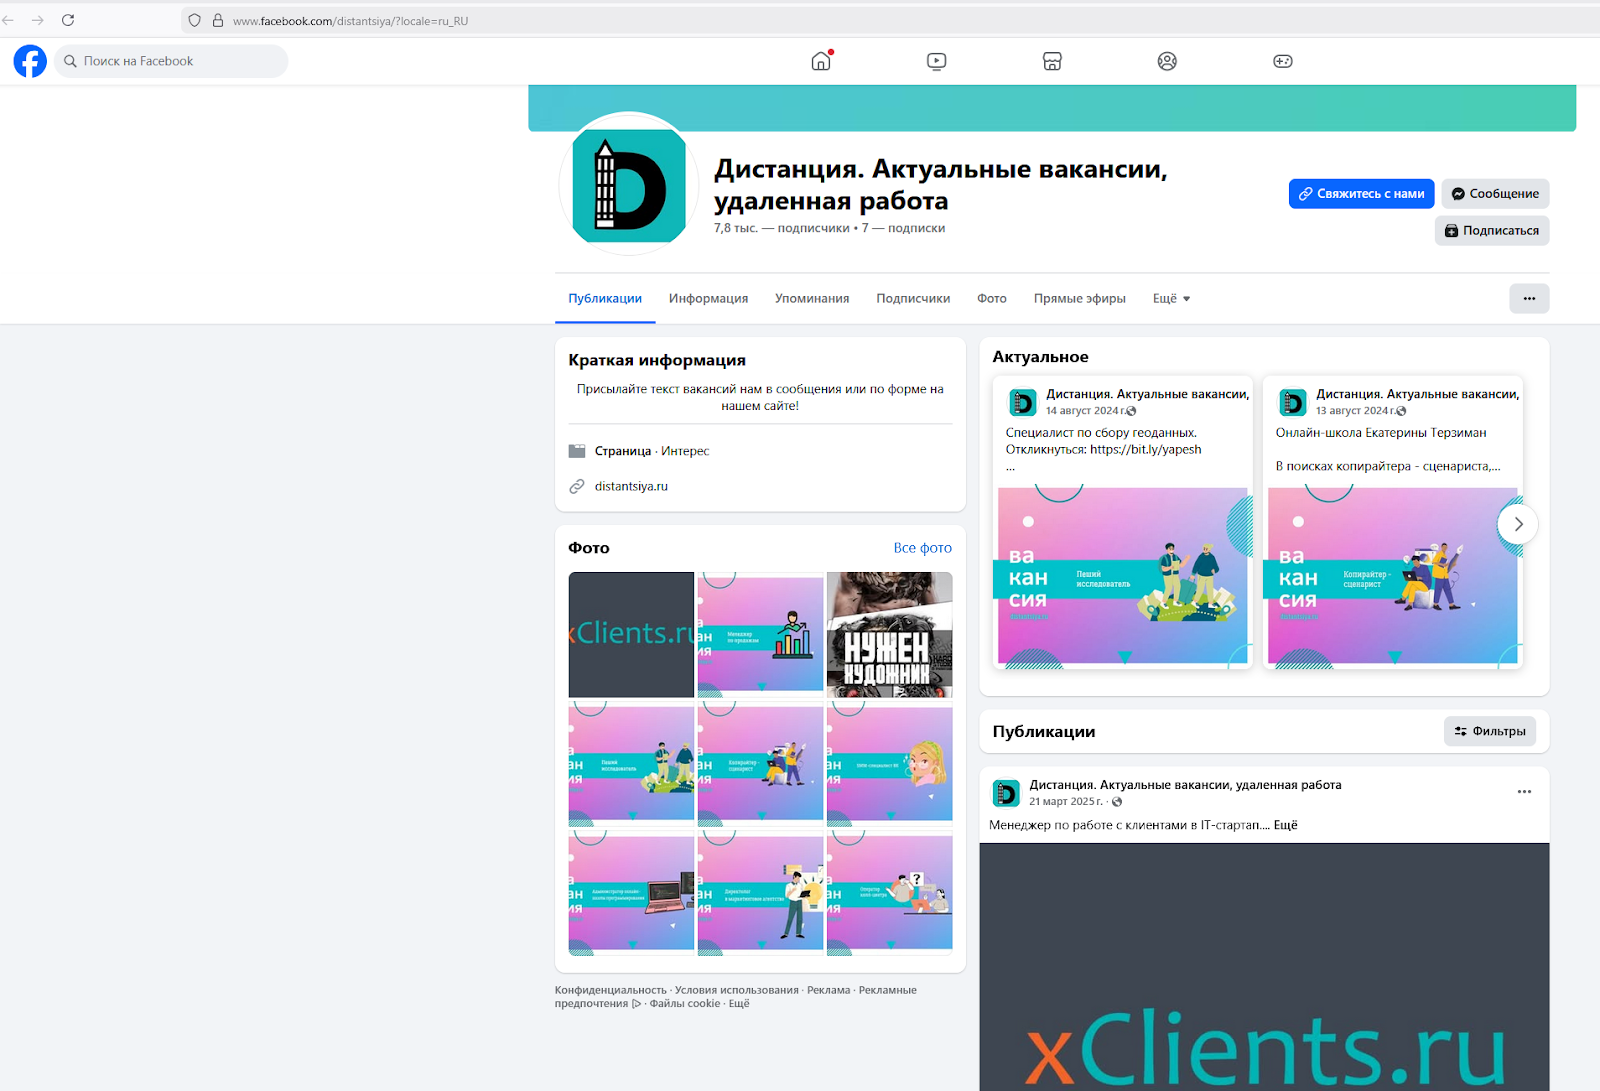Open the НУЖЕН ХУДОЖНИК photo thumbnail
1600x1091 pixels.
(889, 634)
